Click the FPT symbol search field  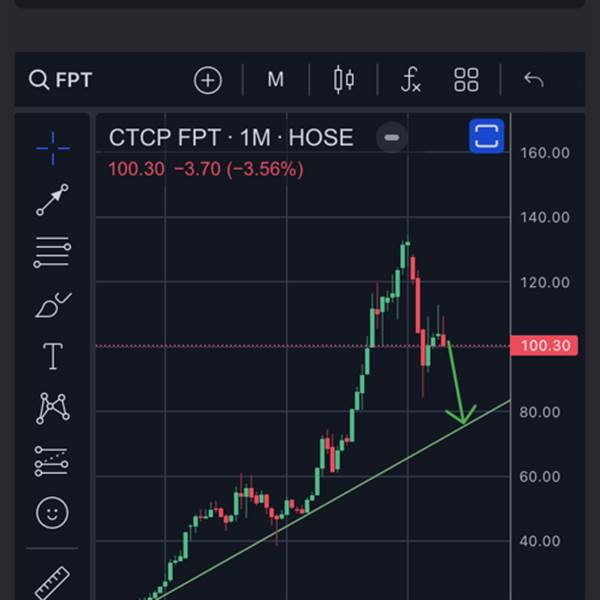(x=60, y=80)
